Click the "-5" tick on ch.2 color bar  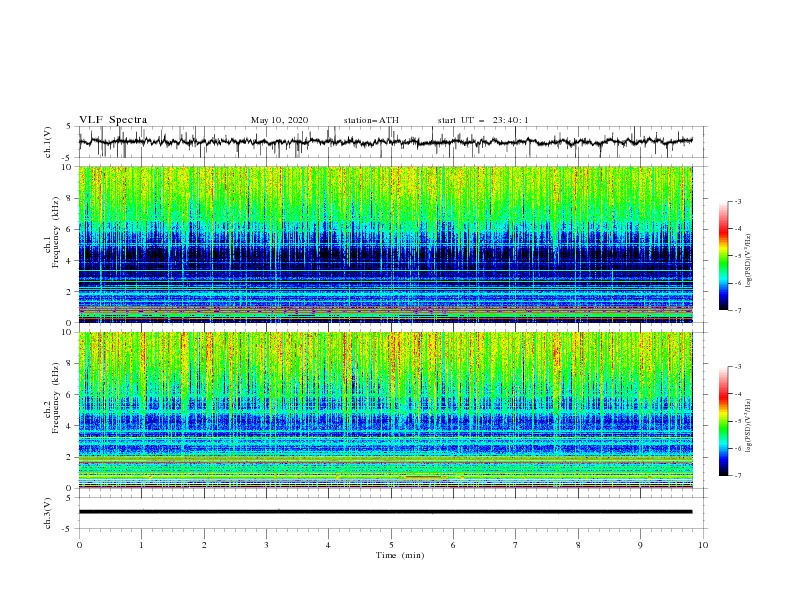pos(737,421)
